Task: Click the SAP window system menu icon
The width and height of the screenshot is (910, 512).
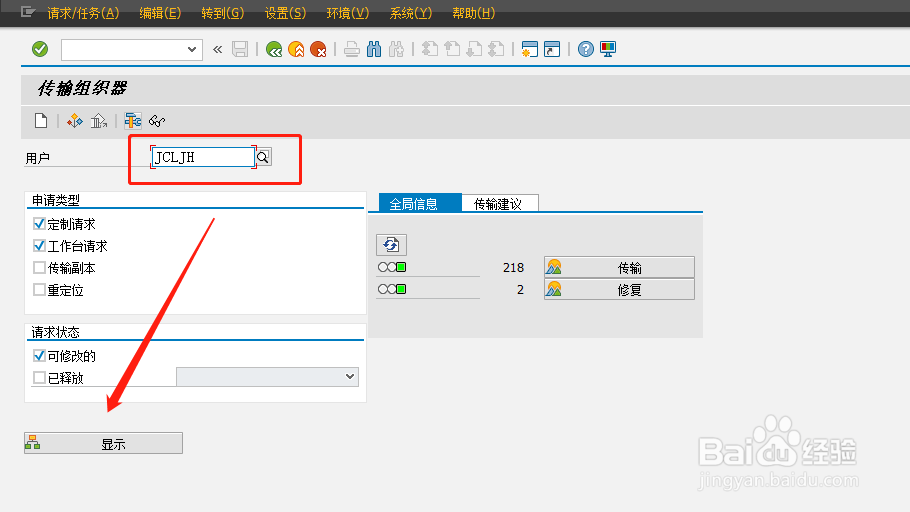Action: [27, 12]
